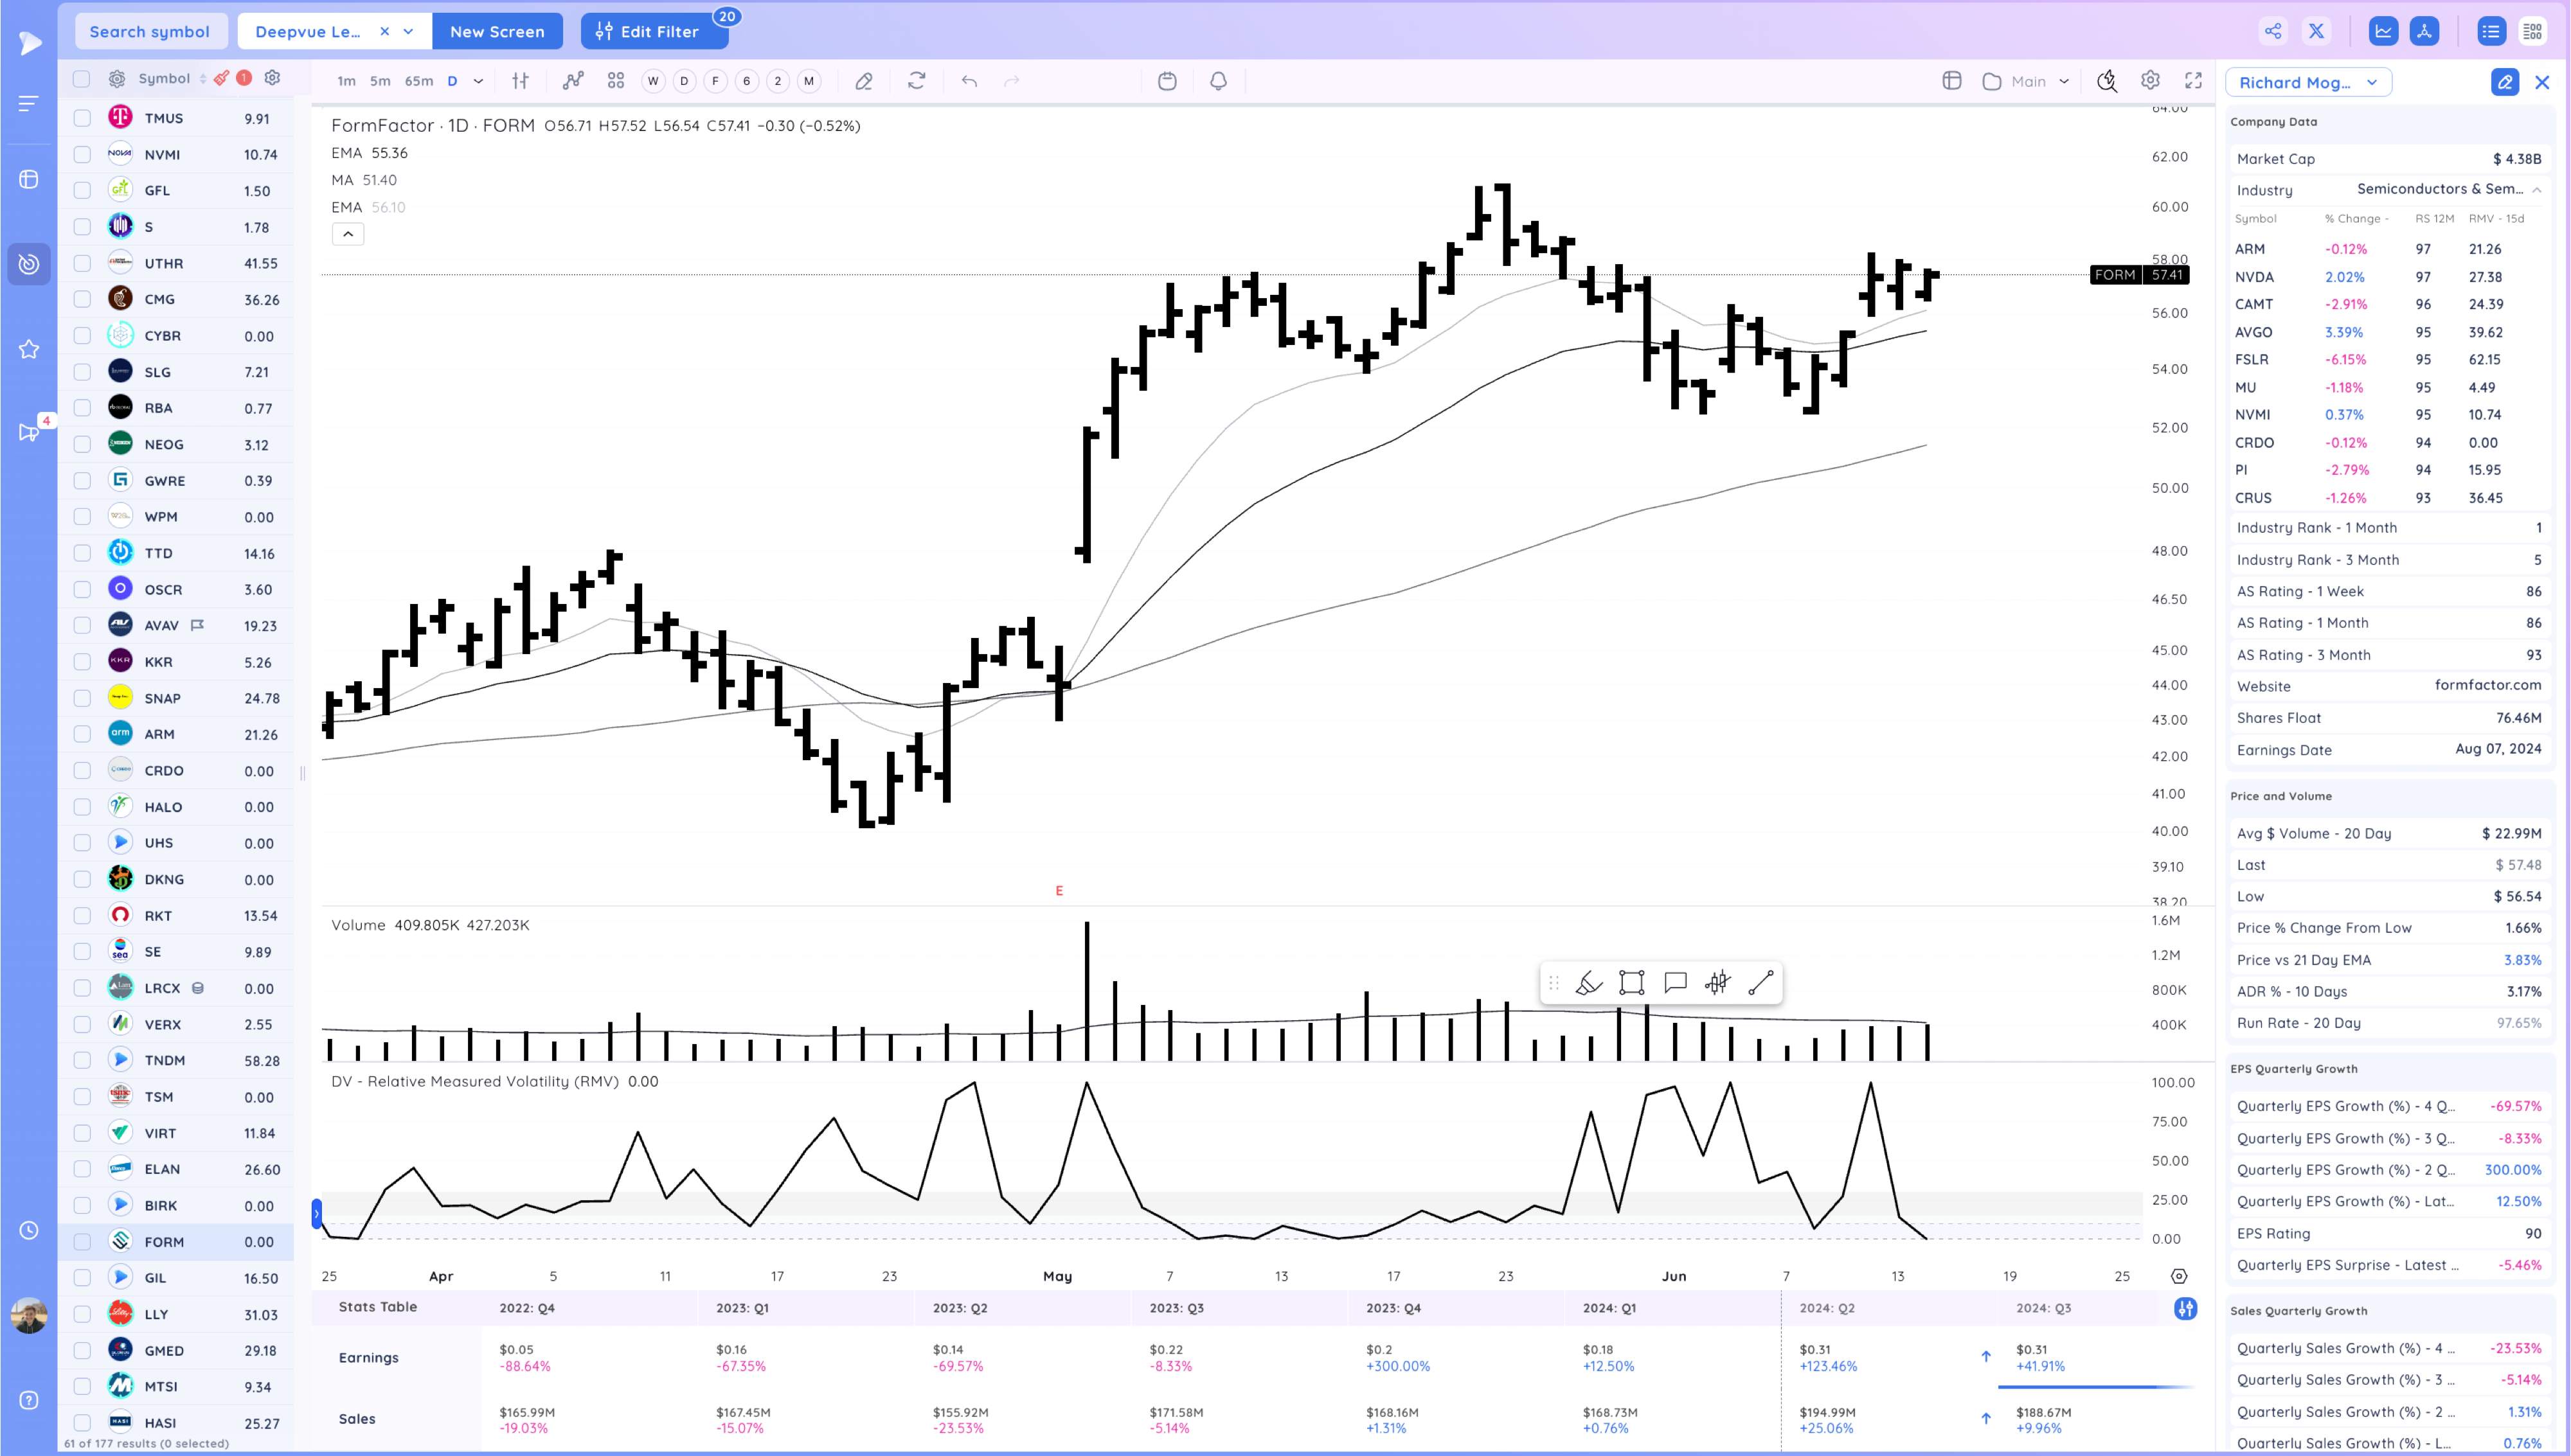Open the Deepvue screen dropdown arrow

(x=408, y=31)
